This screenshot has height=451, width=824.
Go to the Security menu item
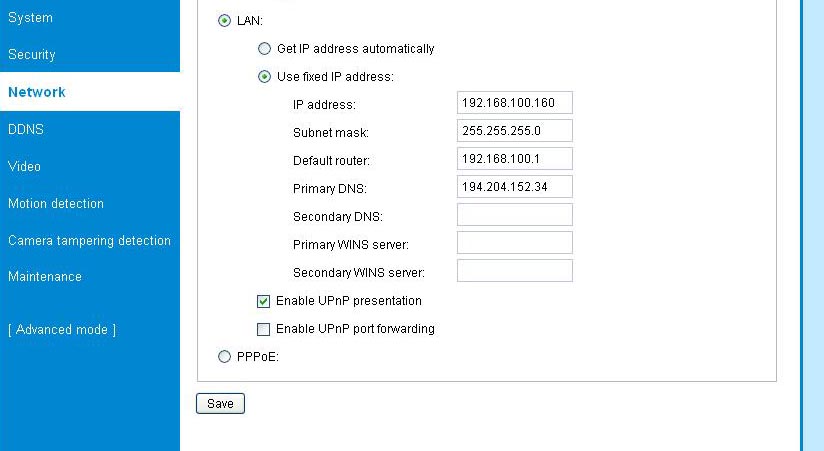(x=32, y=55)
